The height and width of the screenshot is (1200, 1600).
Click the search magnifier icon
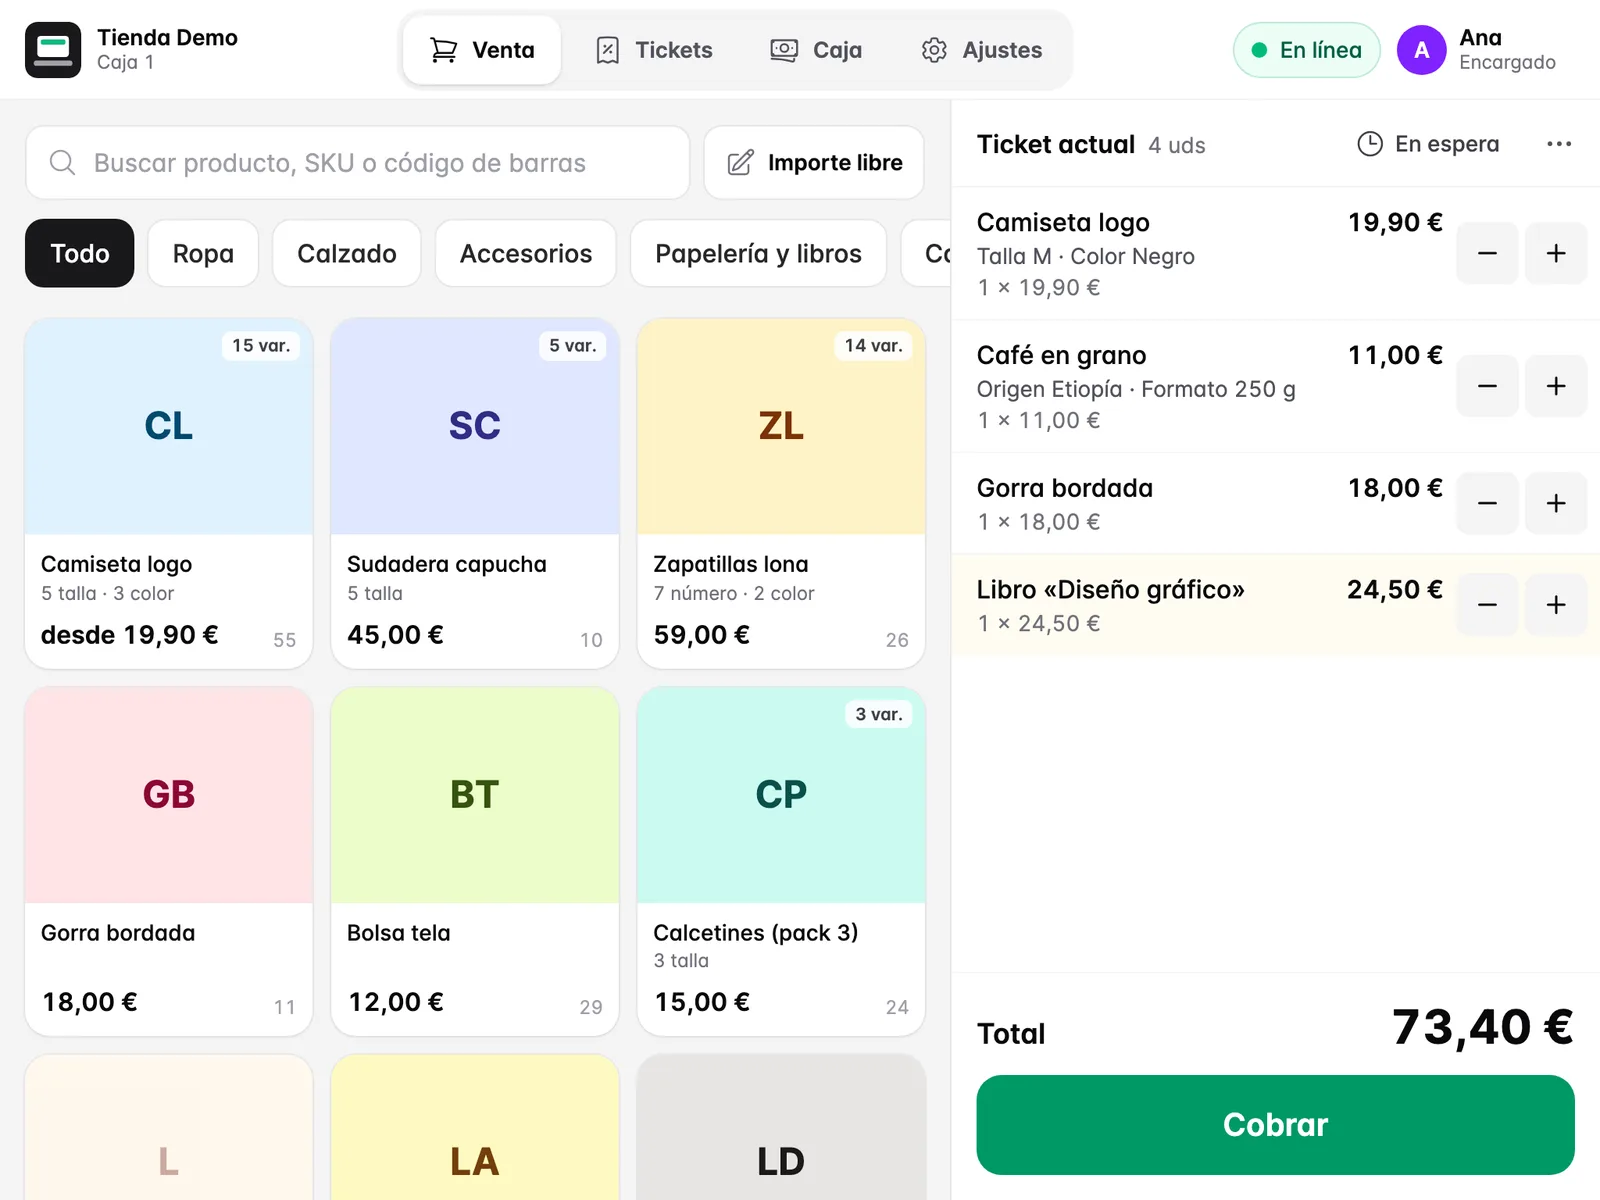(x=62, y=163)
